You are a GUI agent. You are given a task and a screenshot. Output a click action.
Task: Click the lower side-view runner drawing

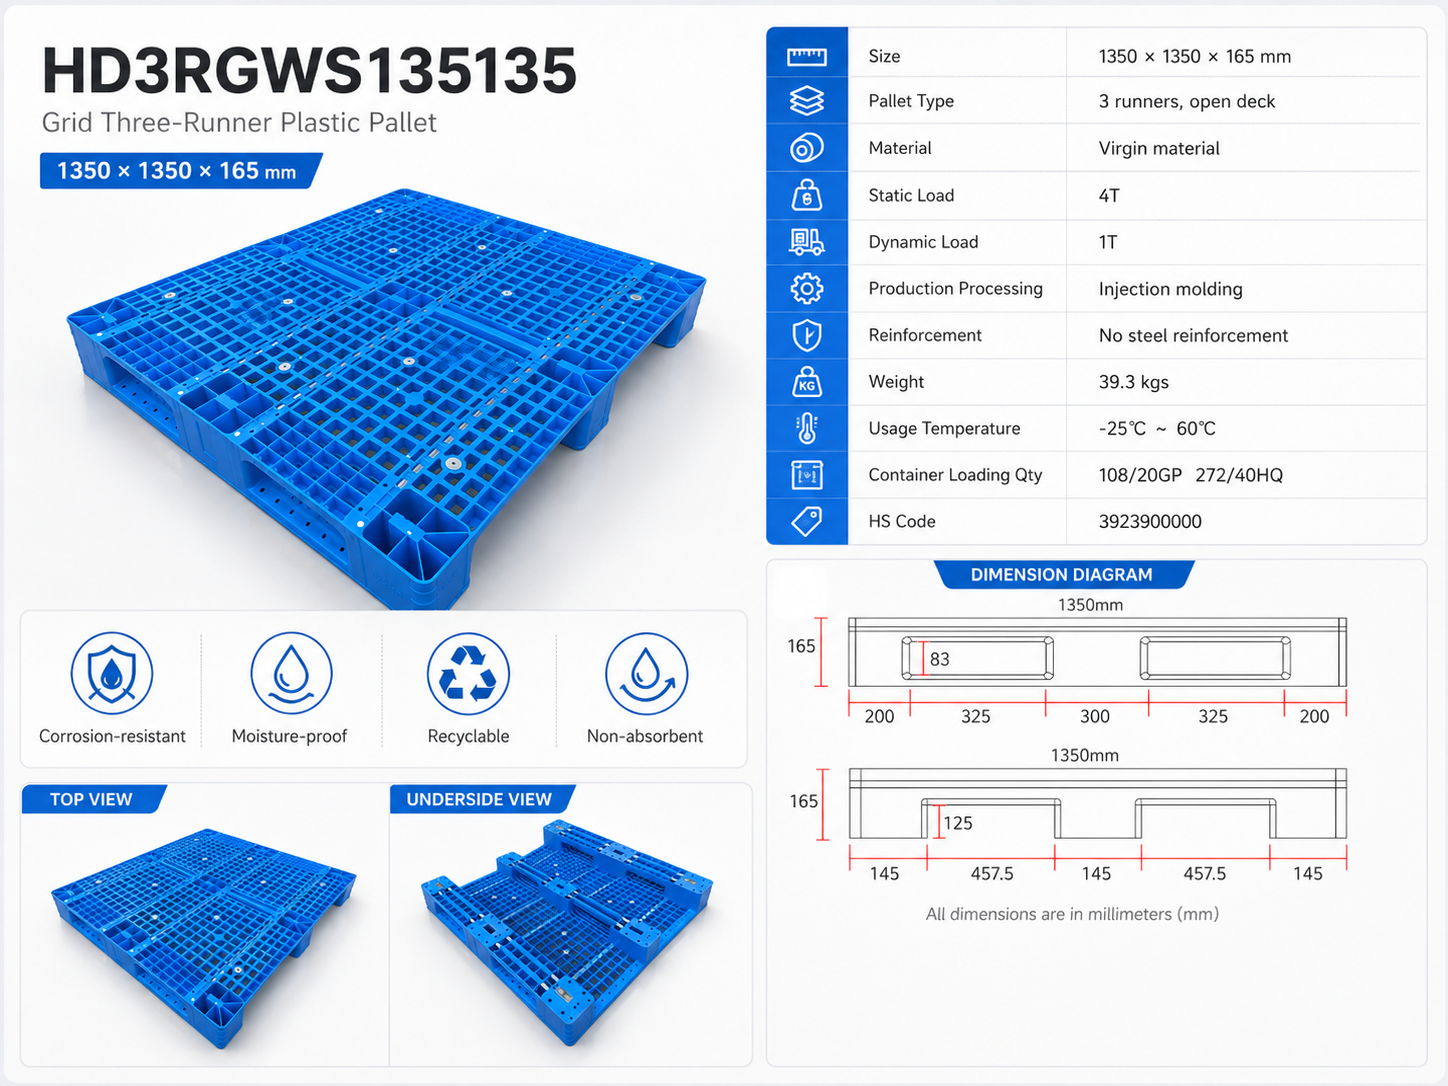[x=1097, y=803]
